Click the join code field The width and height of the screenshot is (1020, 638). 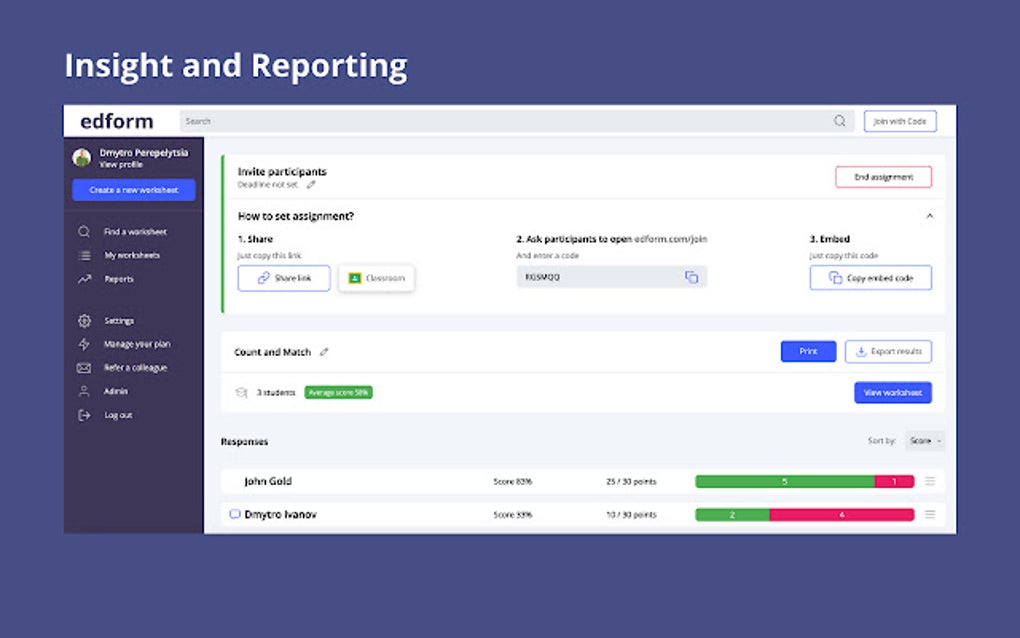click(611, 277)
